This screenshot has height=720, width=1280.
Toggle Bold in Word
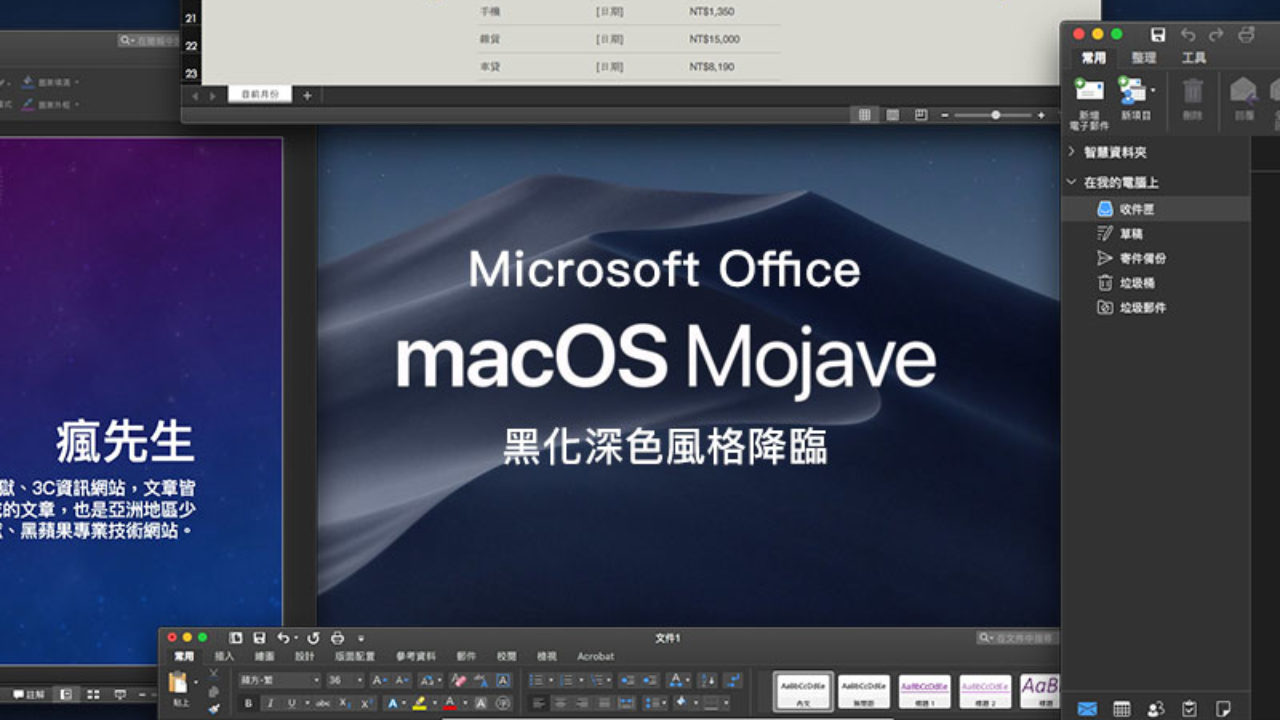pos(248,703)
